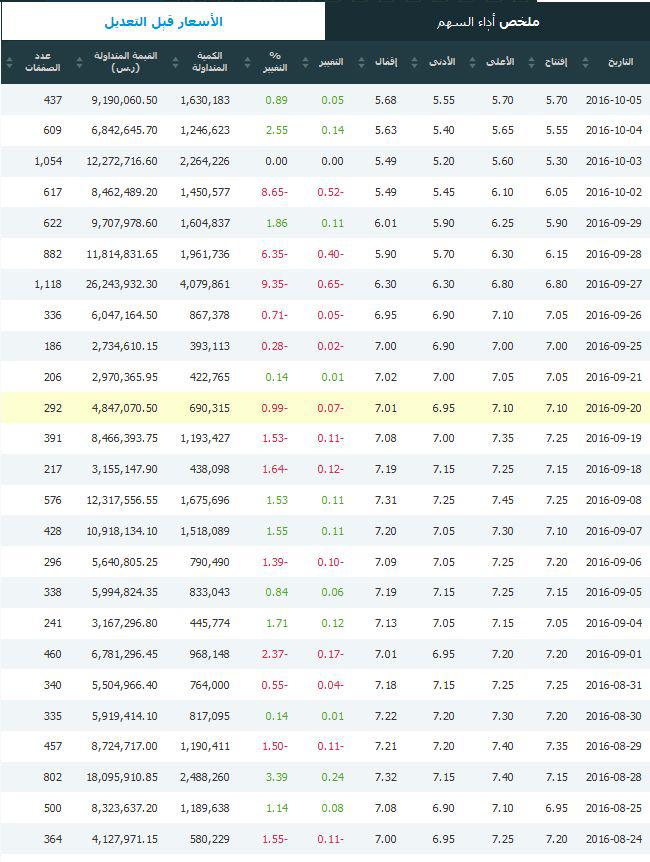Select date cell 2016-09-06
The image size is (650, 862).
614,562
